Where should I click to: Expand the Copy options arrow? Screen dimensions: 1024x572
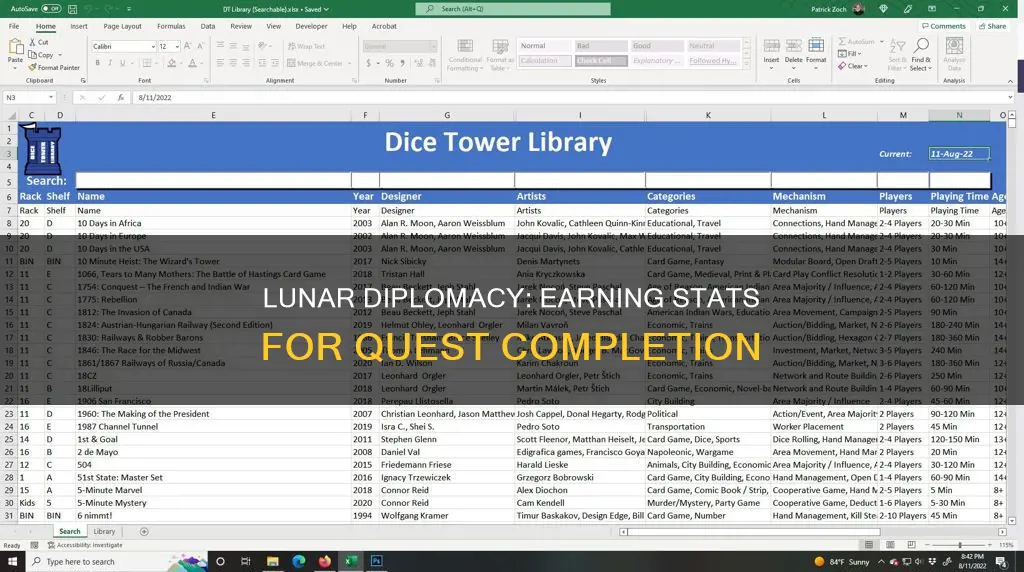pos(60,55)
